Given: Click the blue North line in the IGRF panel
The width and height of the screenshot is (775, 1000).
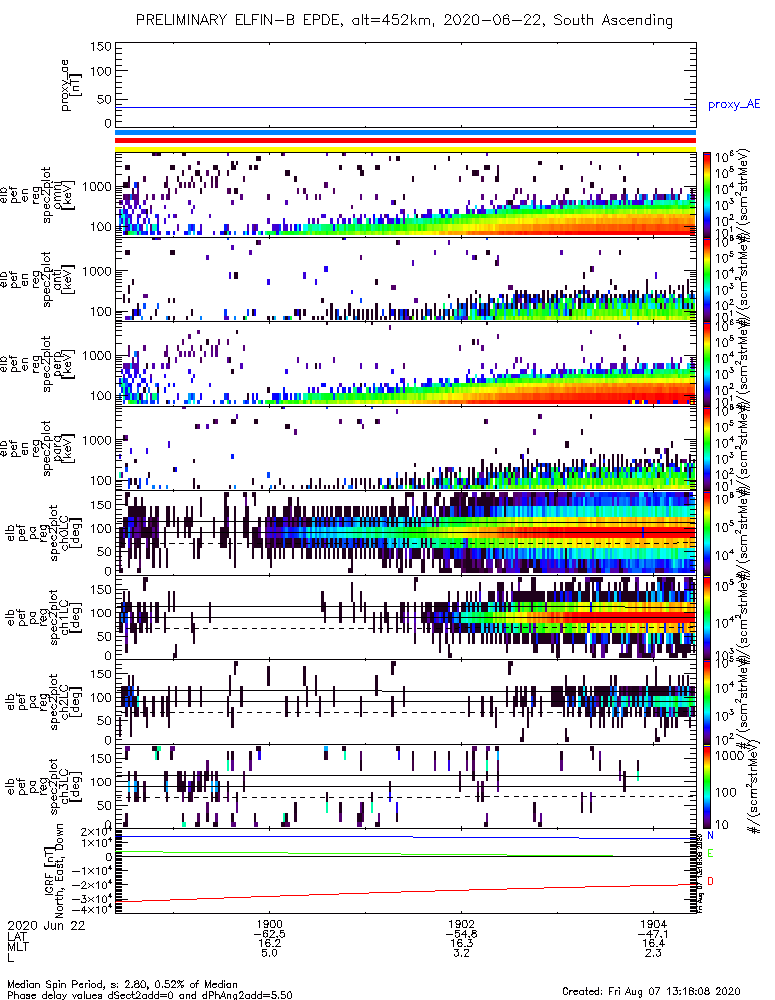Looking at the screenshot, I should point(405,837).
